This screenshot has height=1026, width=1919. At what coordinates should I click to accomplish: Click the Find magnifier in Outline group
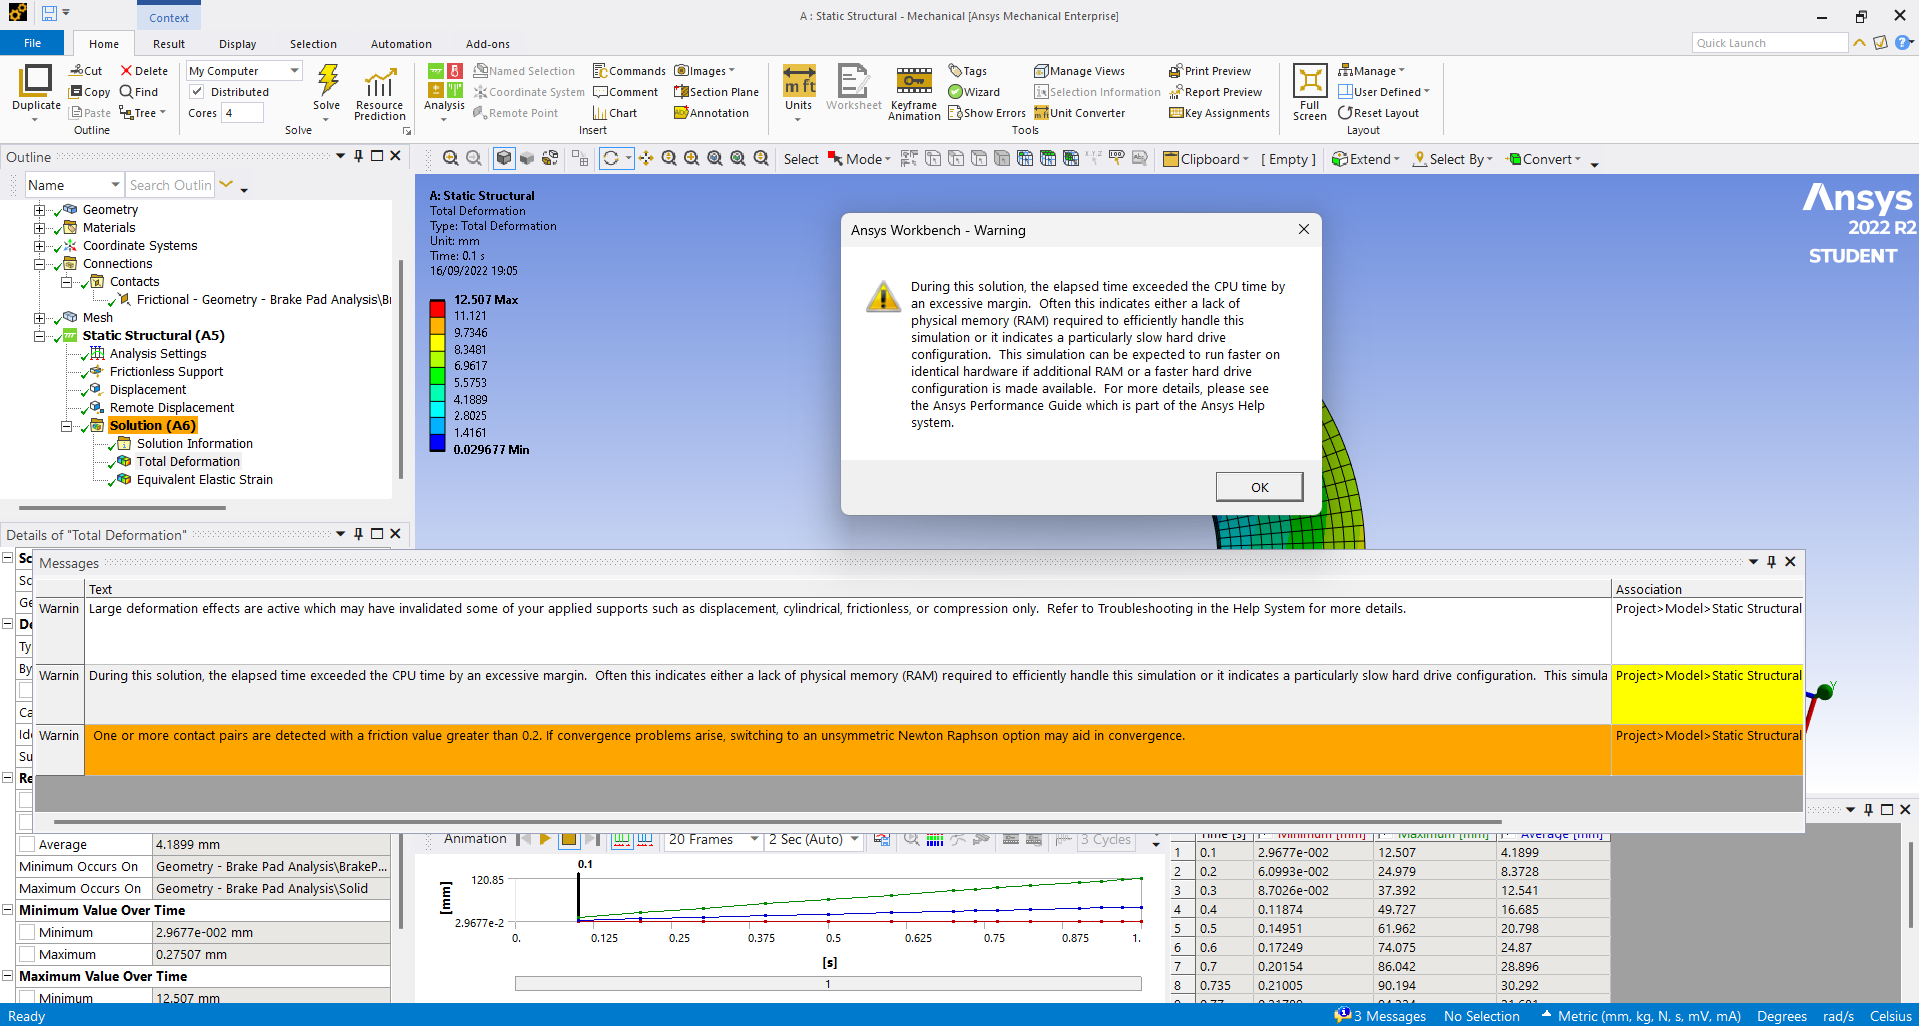pyautogui.click(x=127, y=92)
